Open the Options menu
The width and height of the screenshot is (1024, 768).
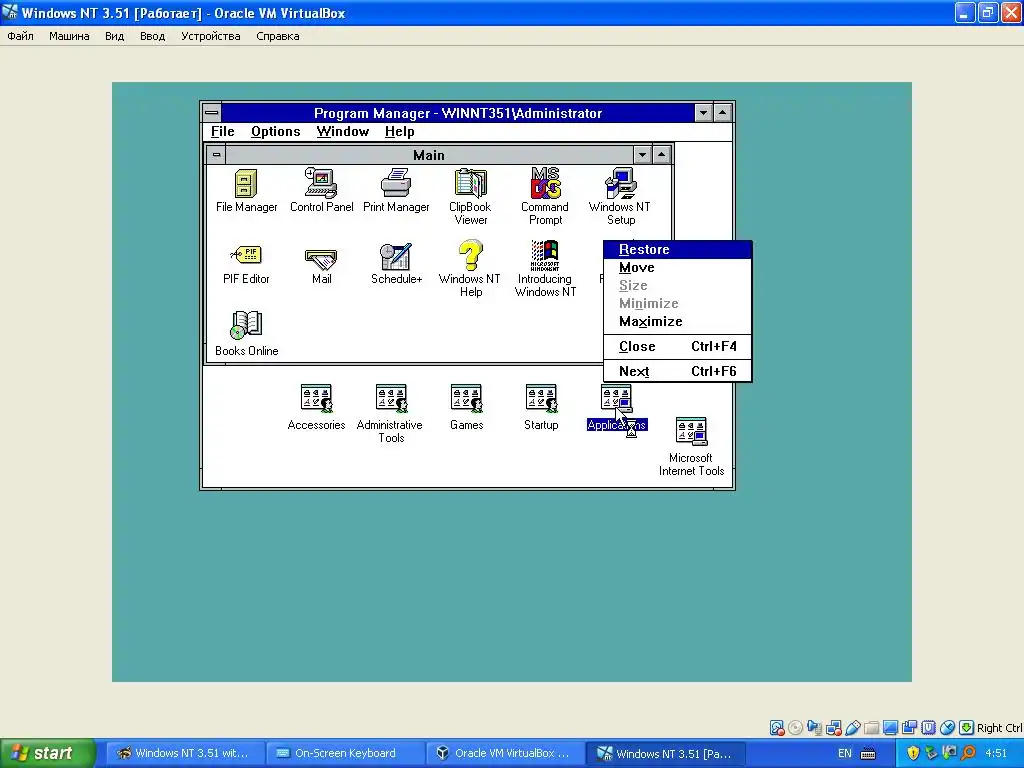pos(276,132)
